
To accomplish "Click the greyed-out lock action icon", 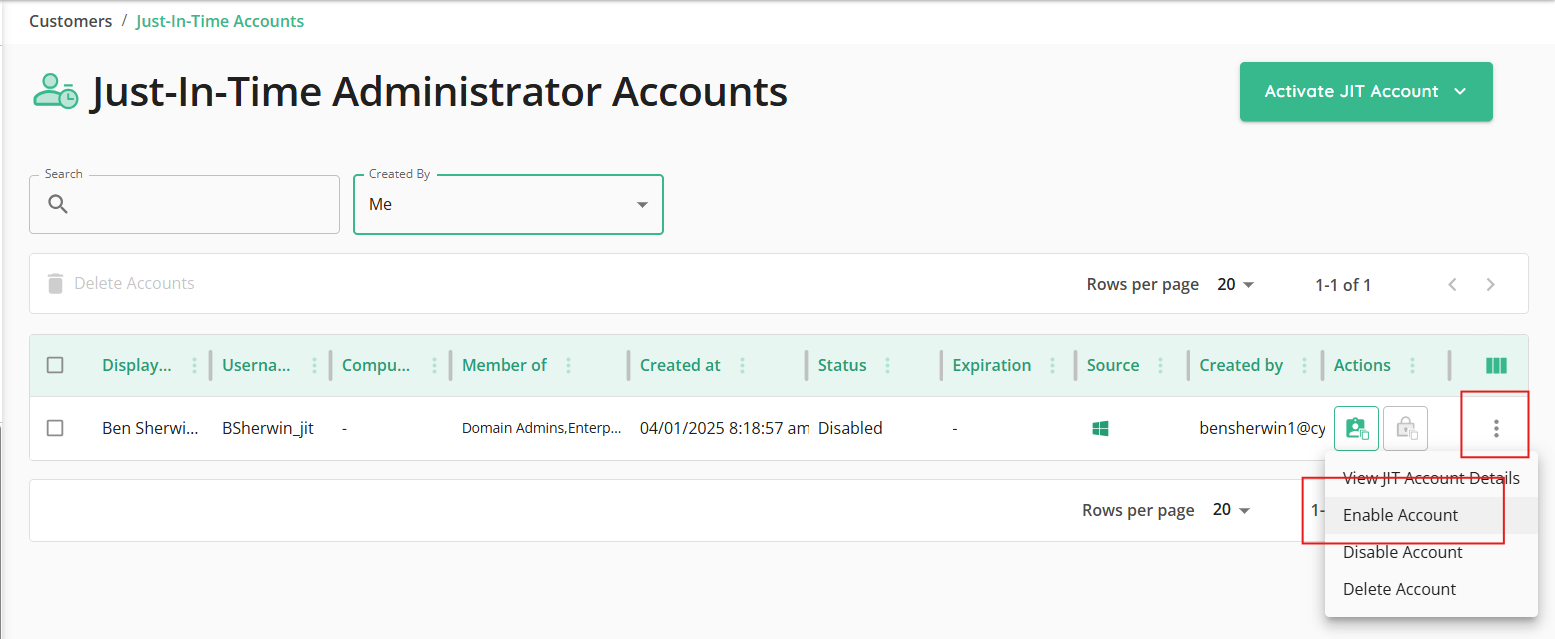I will (1405, 428).
